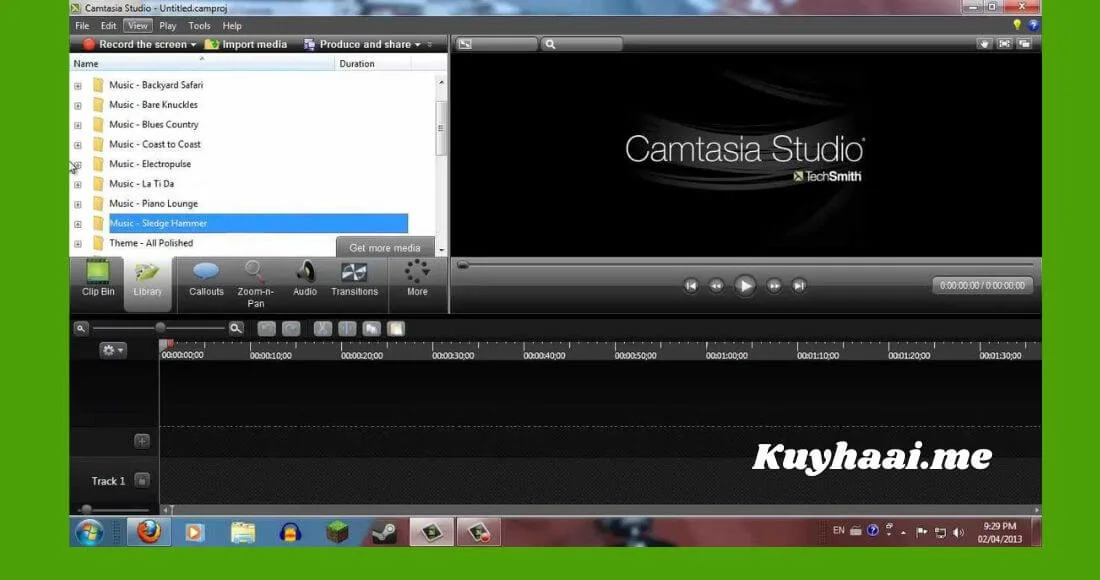Click the timeline zoom slider handle
The height and width of the screenshot is (580, 1100).
[161, 328]
